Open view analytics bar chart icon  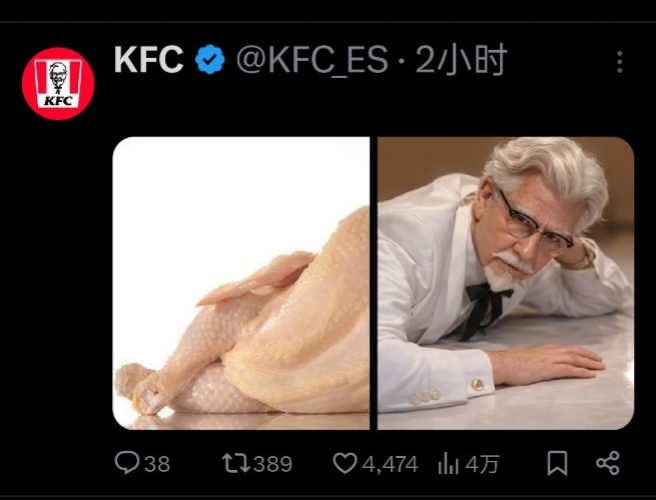click(x=447, y=463)
